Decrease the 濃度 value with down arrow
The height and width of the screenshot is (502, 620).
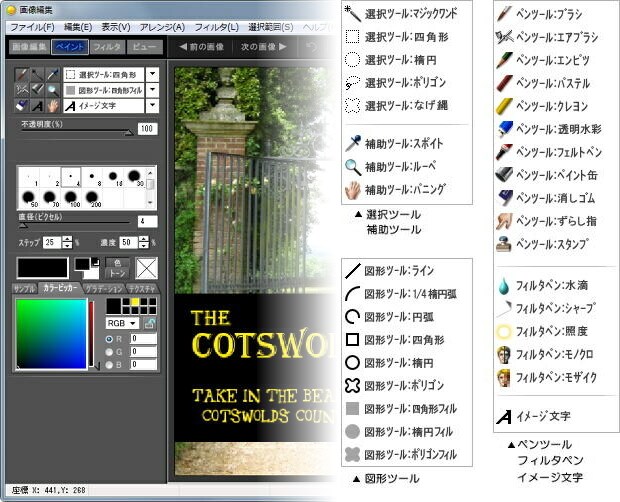(x=144, y=245)
